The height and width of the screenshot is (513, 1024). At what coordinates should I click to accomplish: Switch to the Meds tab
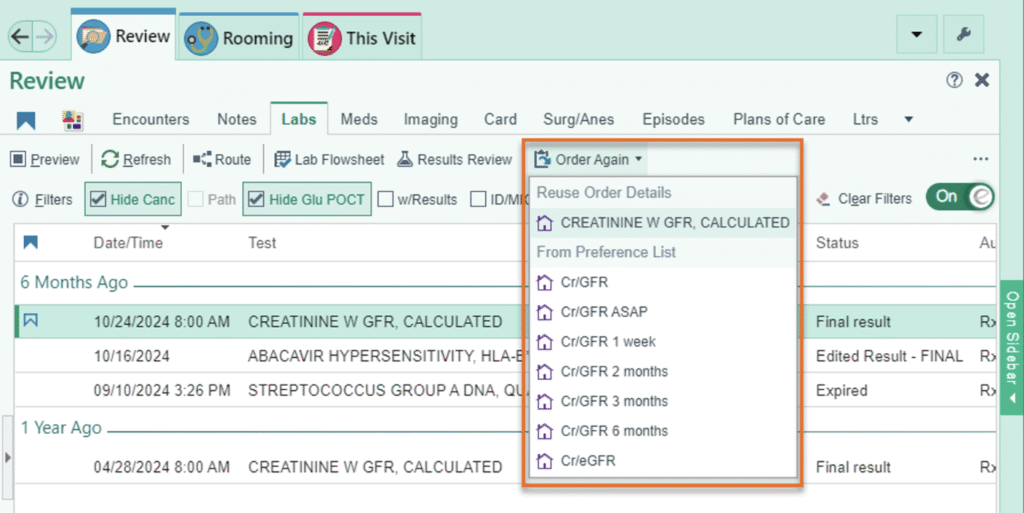[359, 119]
